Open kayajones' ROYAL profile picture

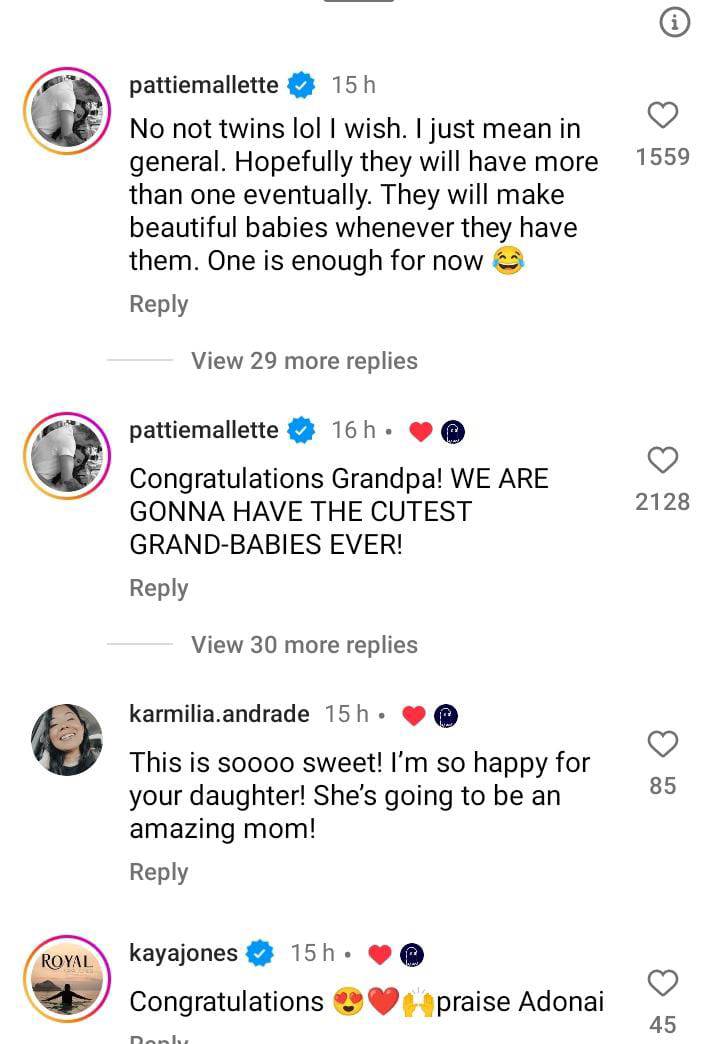[68, 978]
